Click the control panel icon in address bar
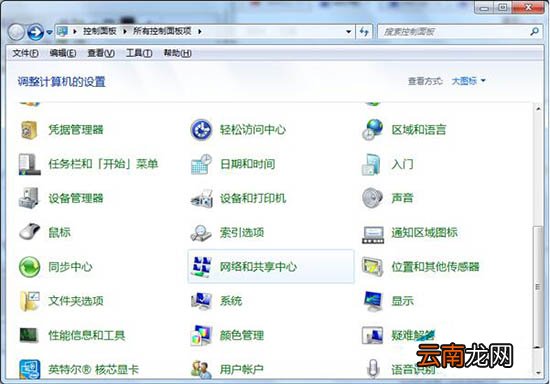 tap(62, 31)
